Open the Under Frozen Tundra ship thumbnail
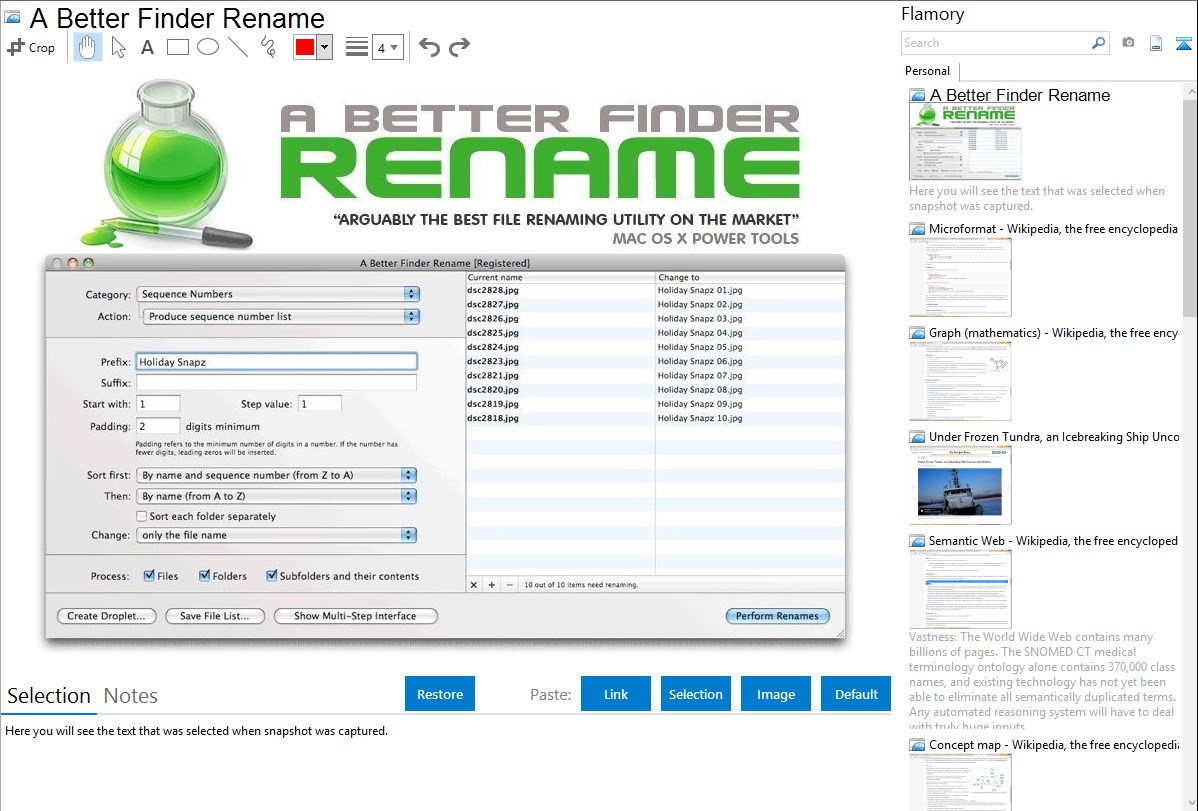This screenshot has height=811, width=1198. coord(960,485)
